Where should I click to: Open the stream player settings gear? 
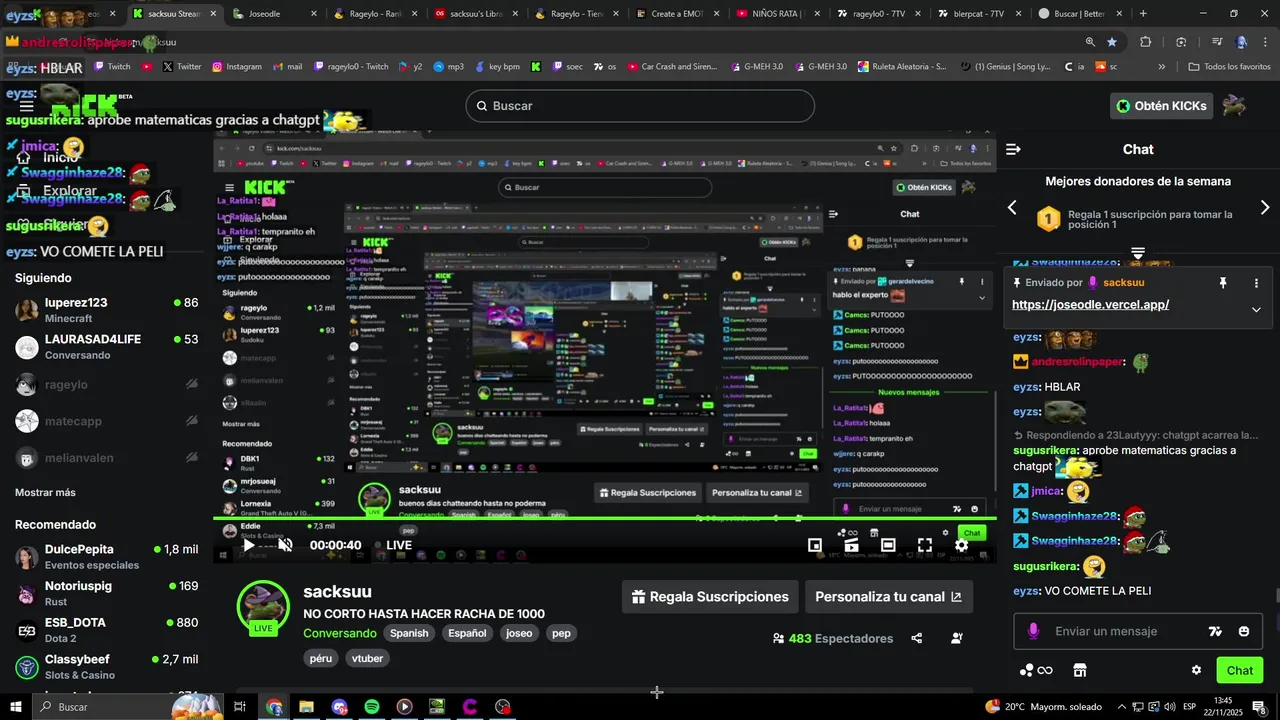961,545
